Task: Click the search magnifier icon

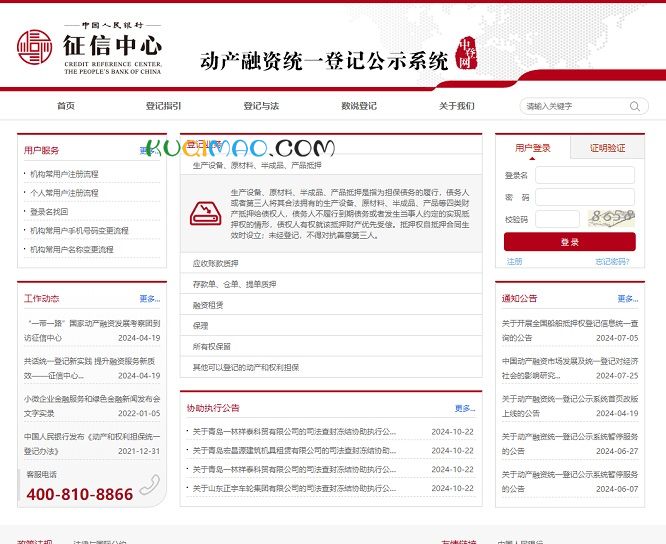Action: pos(635,106)
